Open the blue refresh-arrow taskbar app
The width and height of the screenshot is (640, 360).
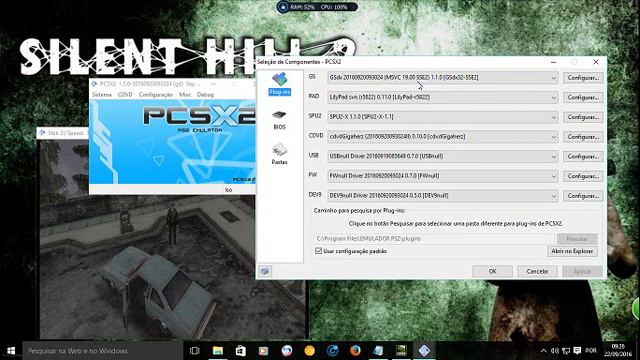coord(332,351)
